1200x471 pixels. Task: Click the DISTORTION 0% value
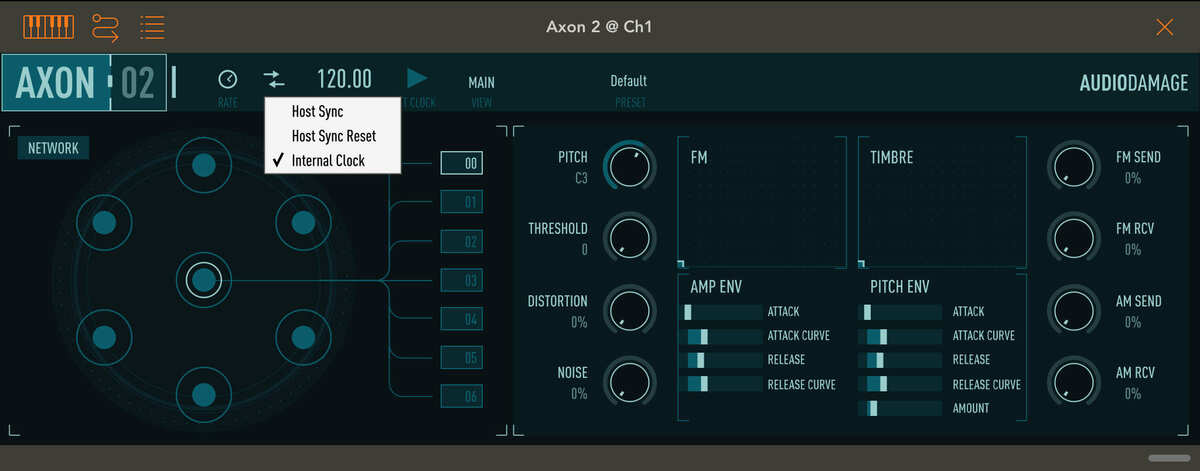coord(579,322)
